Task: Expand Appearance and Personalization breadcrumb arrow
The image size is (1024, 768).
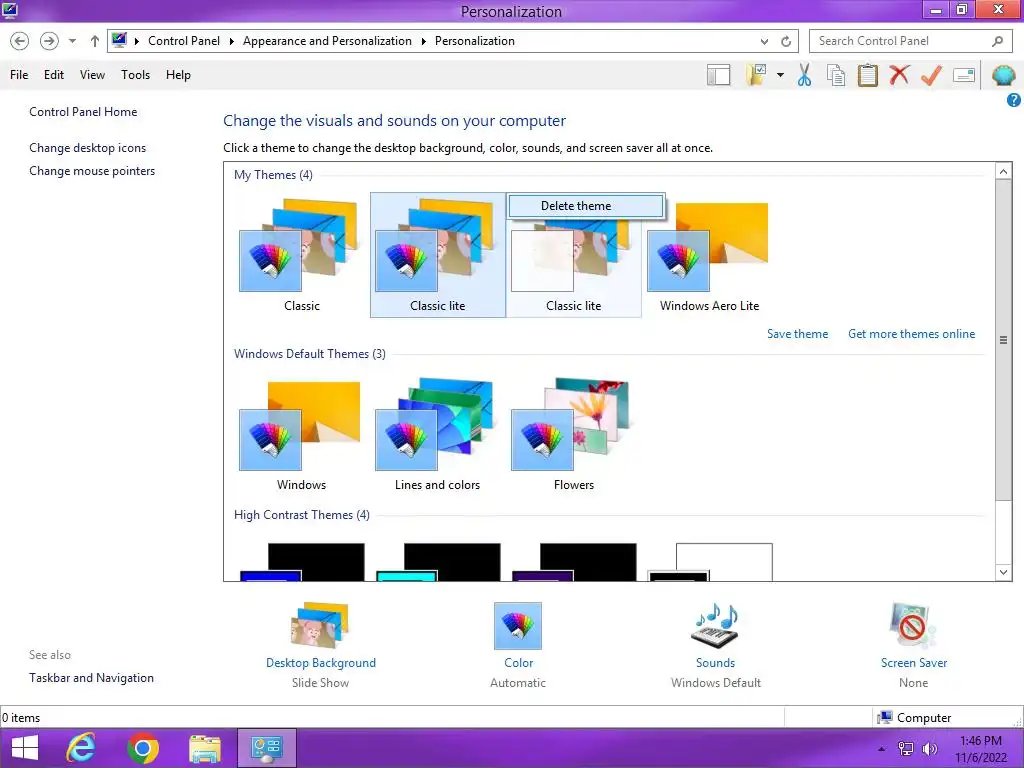Action: 423,41
